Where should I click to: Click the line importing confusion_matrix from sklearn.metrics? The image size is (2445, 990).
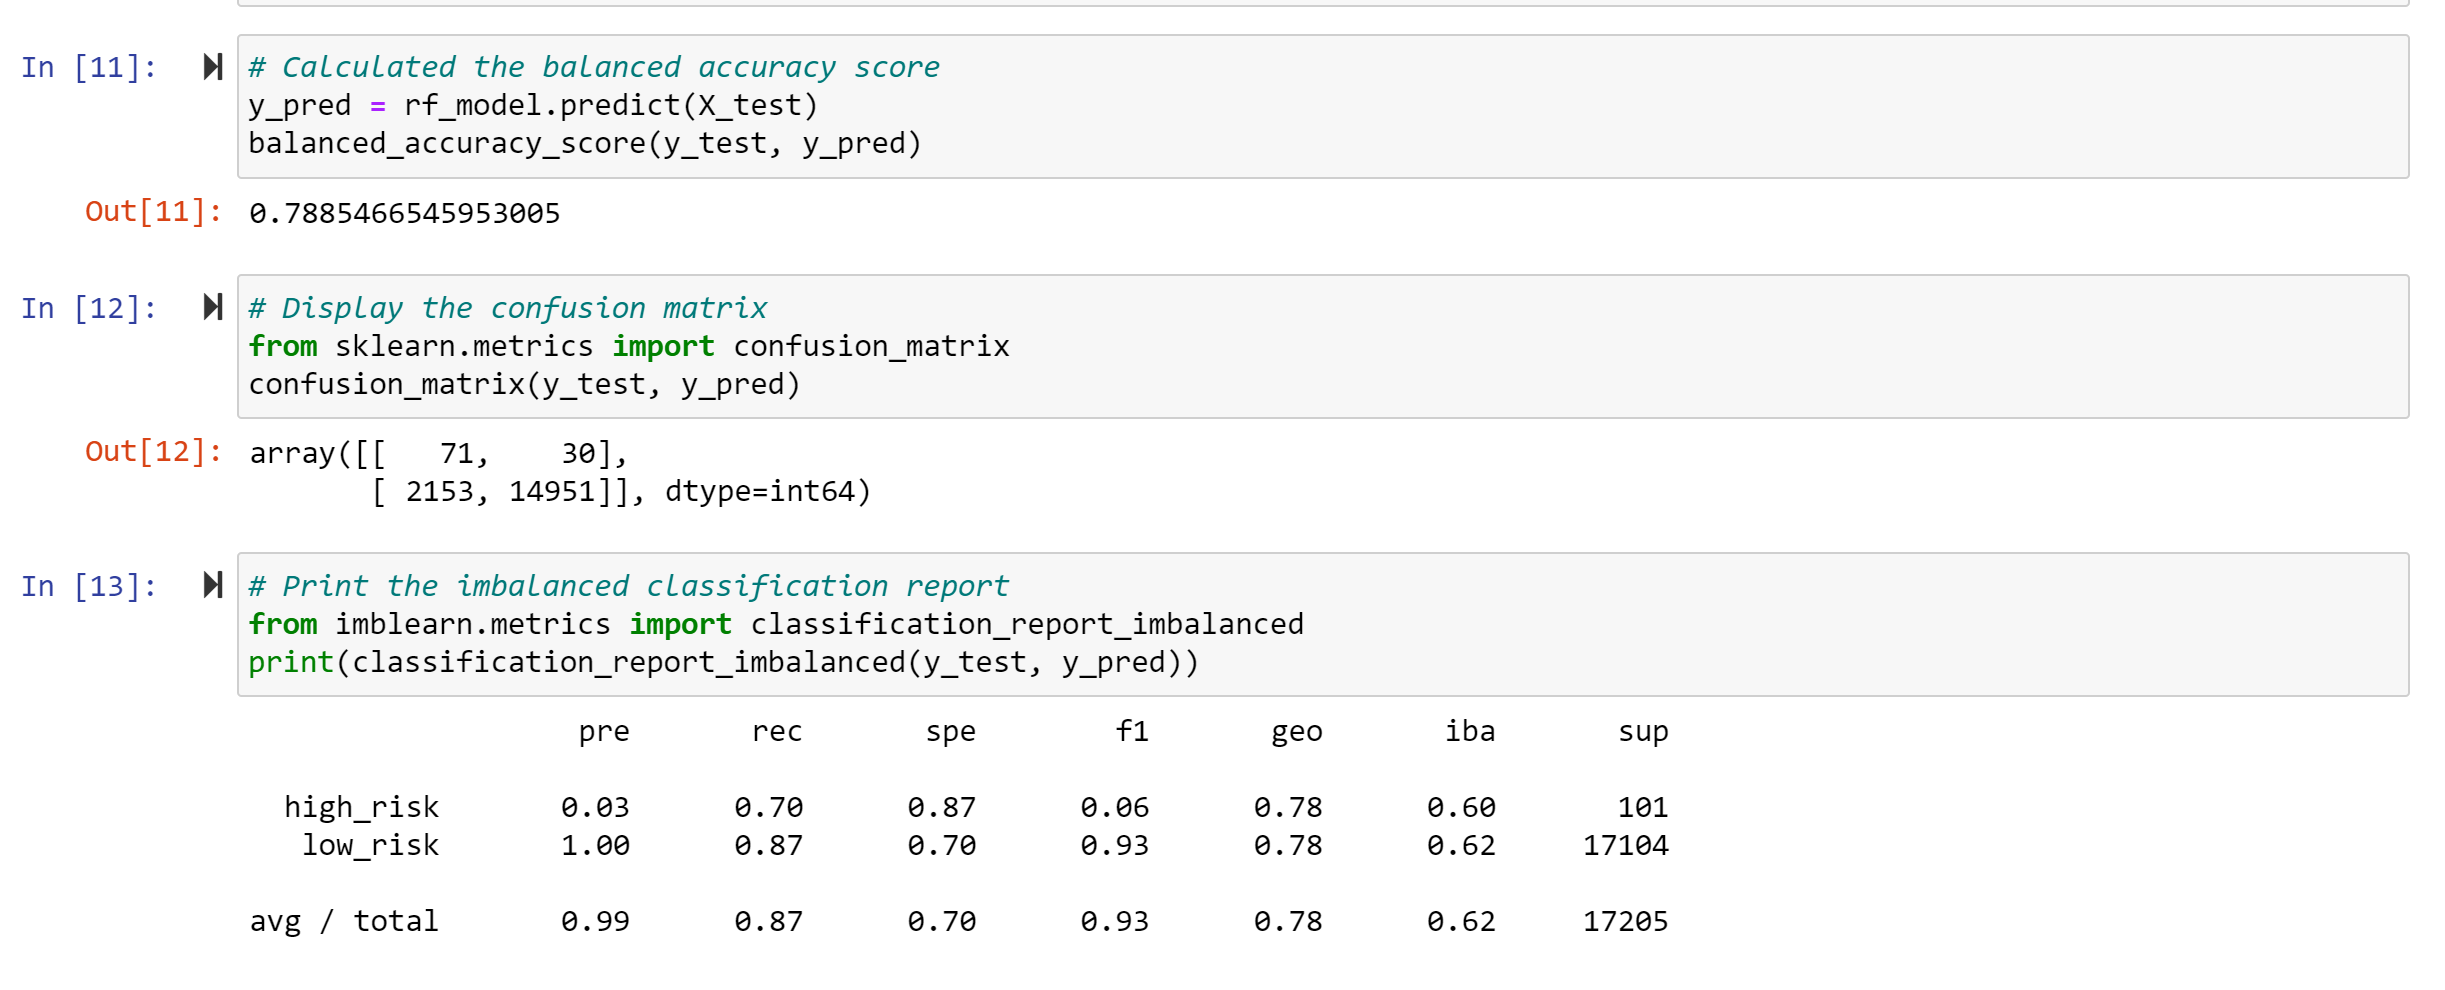pyautogui.click(x=629, y=346)
